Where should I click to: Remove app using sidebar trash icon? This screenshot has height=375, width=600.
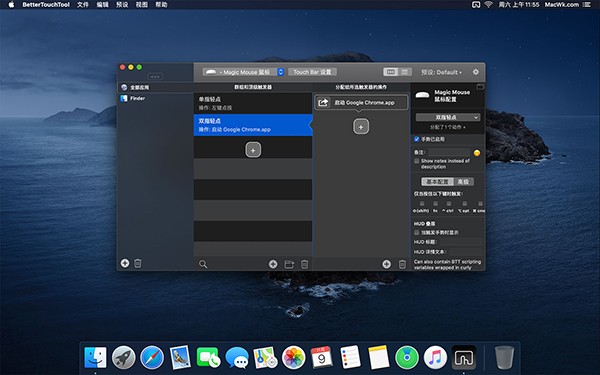(138, 263)
